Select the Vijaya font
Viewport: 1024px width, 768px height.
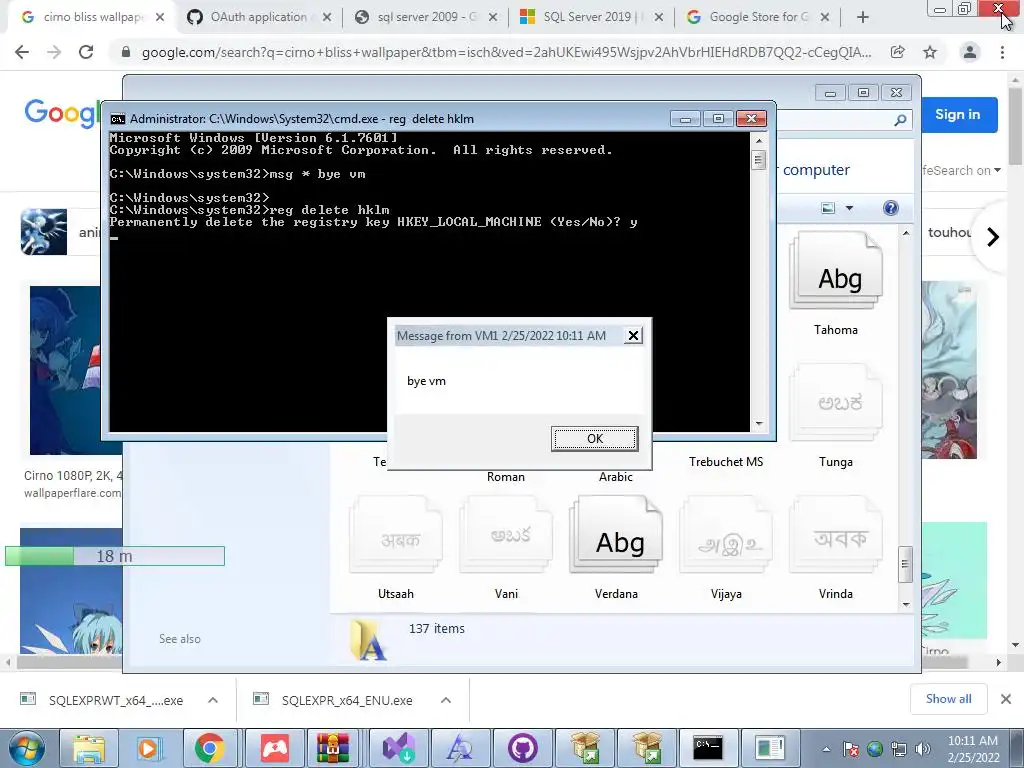click(726, 549)
